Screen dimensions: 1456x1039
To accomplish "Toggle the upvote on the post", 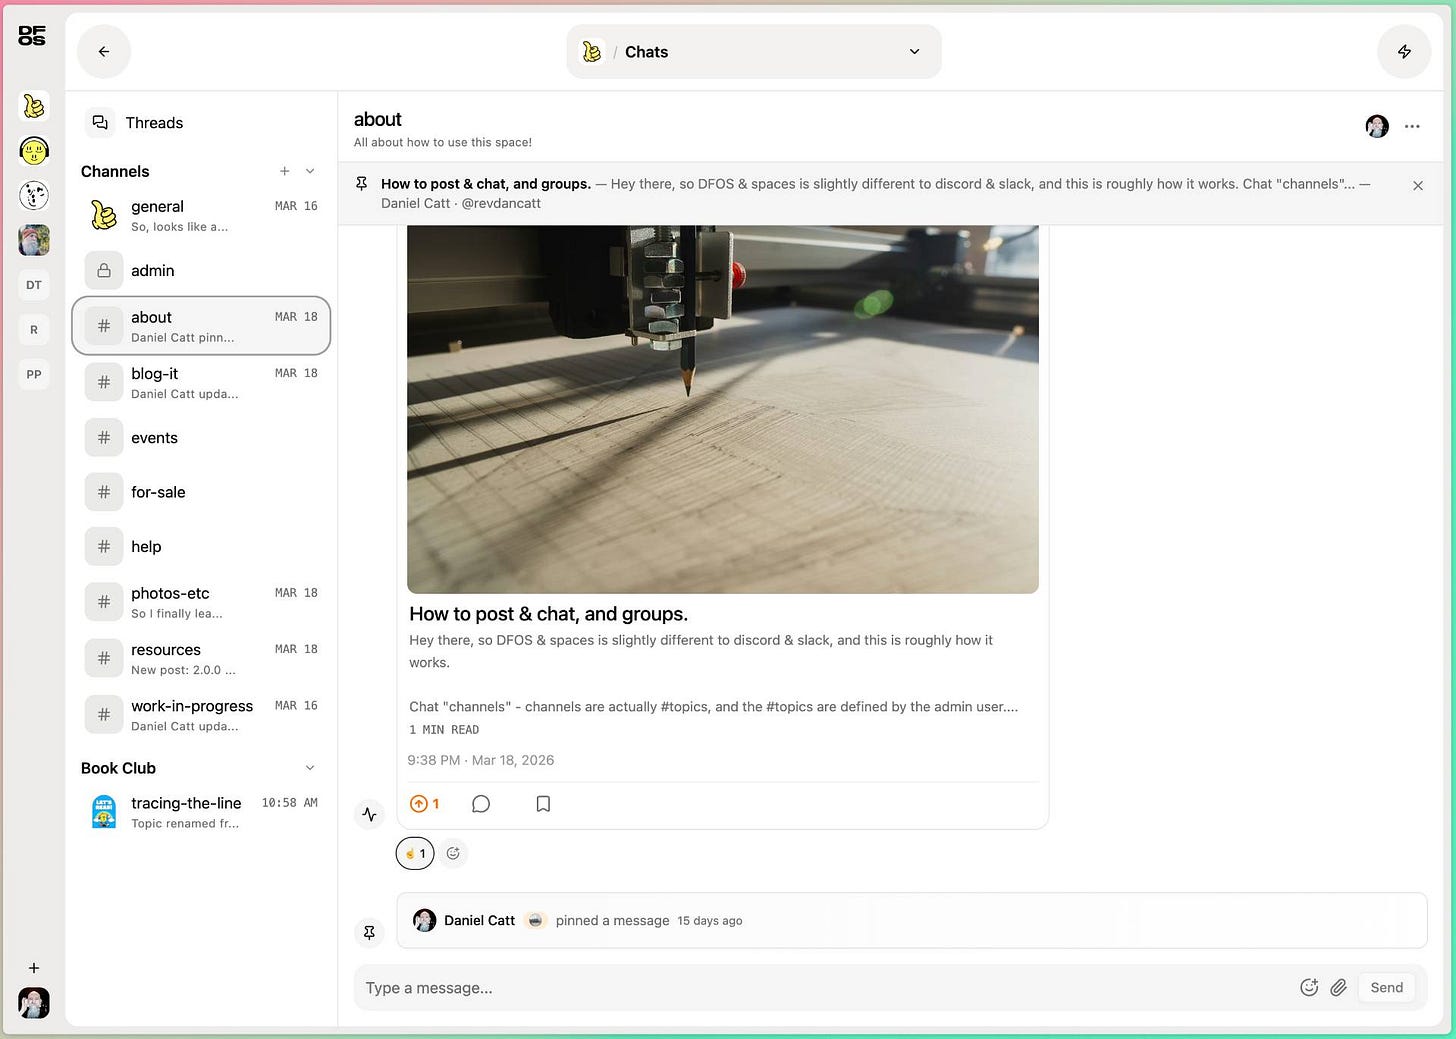I will [x=425, y=804].
